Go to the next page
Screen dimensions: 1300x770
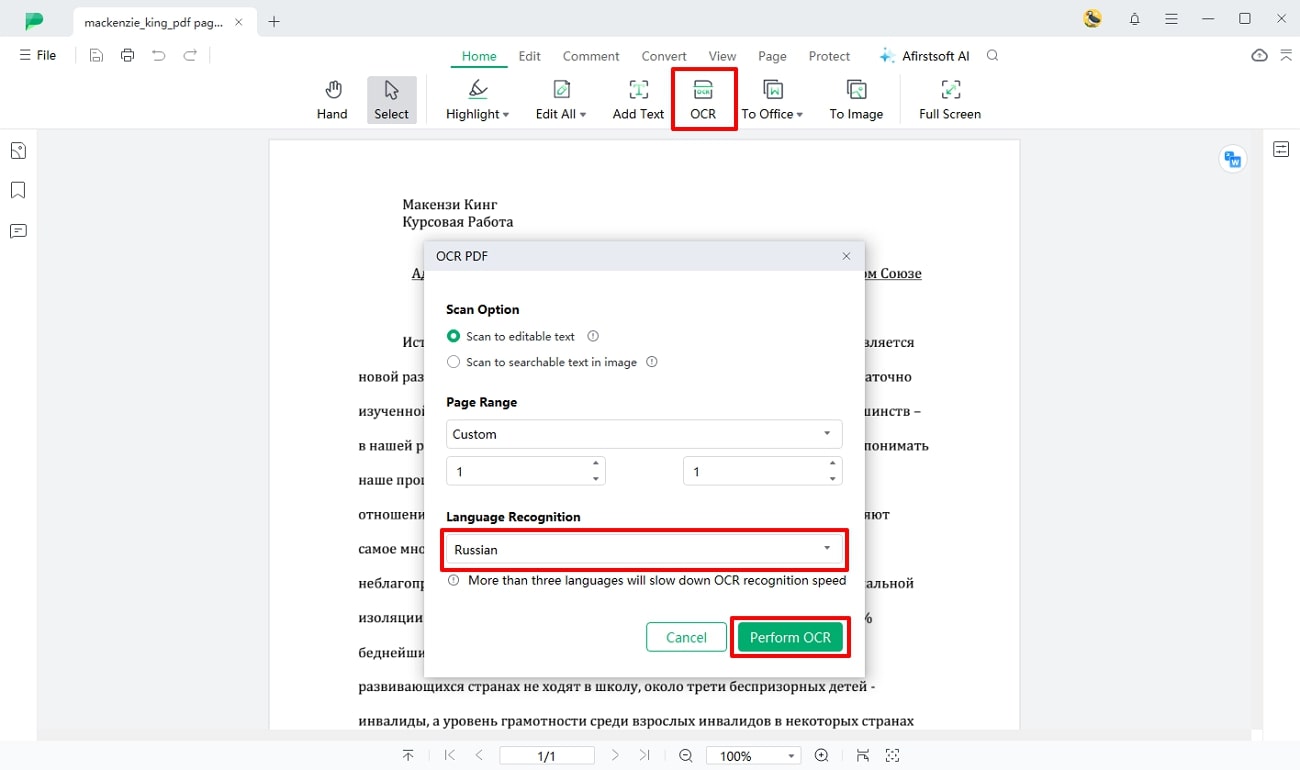point(615,756)
